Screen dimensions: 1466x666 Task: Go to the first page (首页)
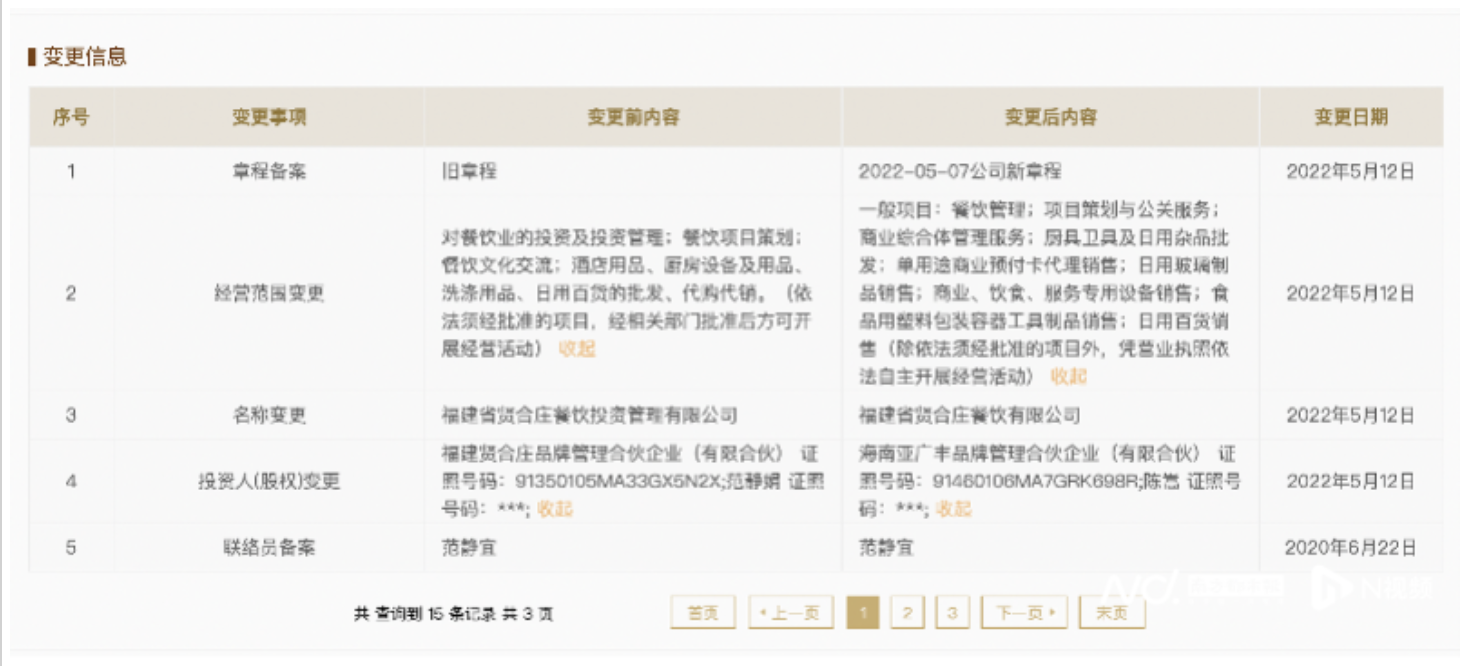pyautogui.click(x=702, y=613)
